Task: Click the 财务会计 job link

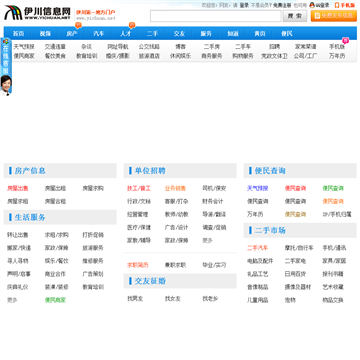Action: (x=213, y=201)
